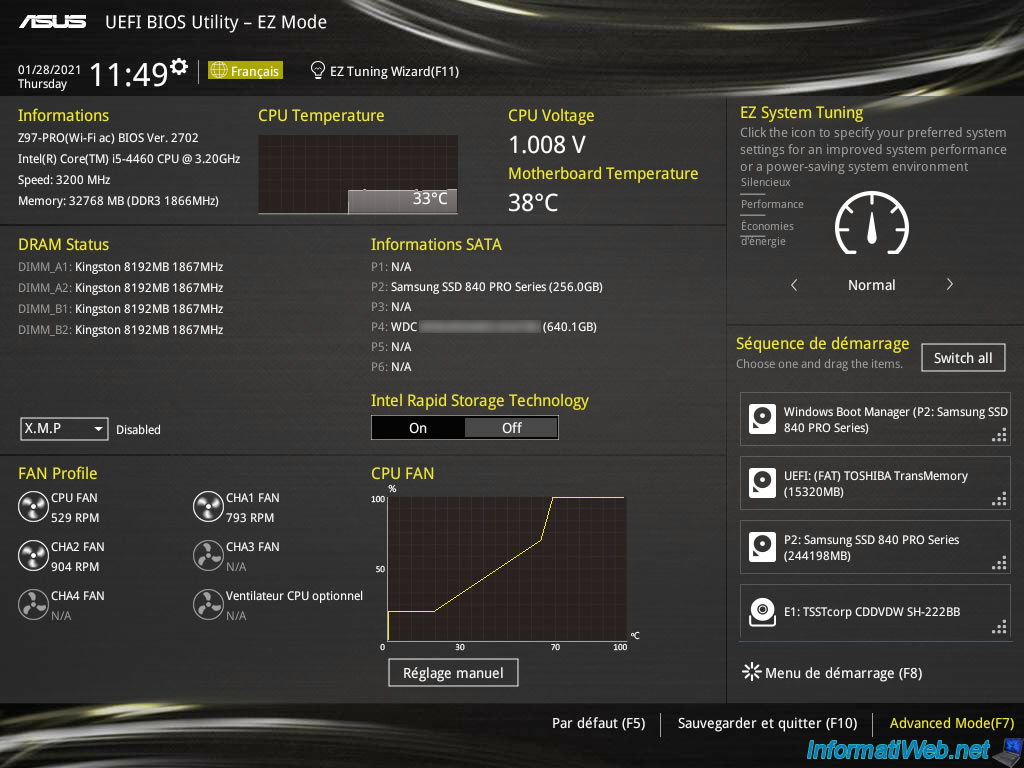Select next EZ System Tuning mode arrow

[x=950, y=285]
